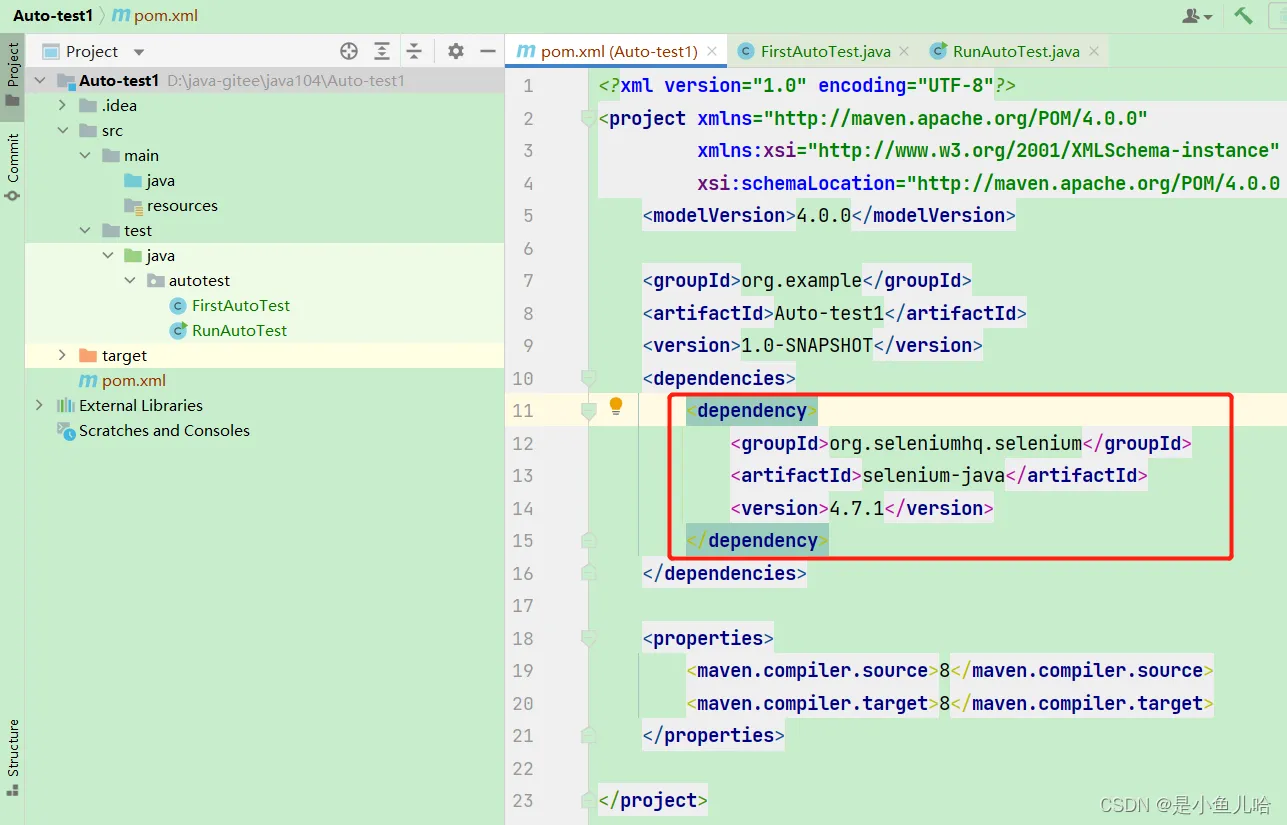Collapse the test folder
This screenshot has width=1287, height=825.
85,230
